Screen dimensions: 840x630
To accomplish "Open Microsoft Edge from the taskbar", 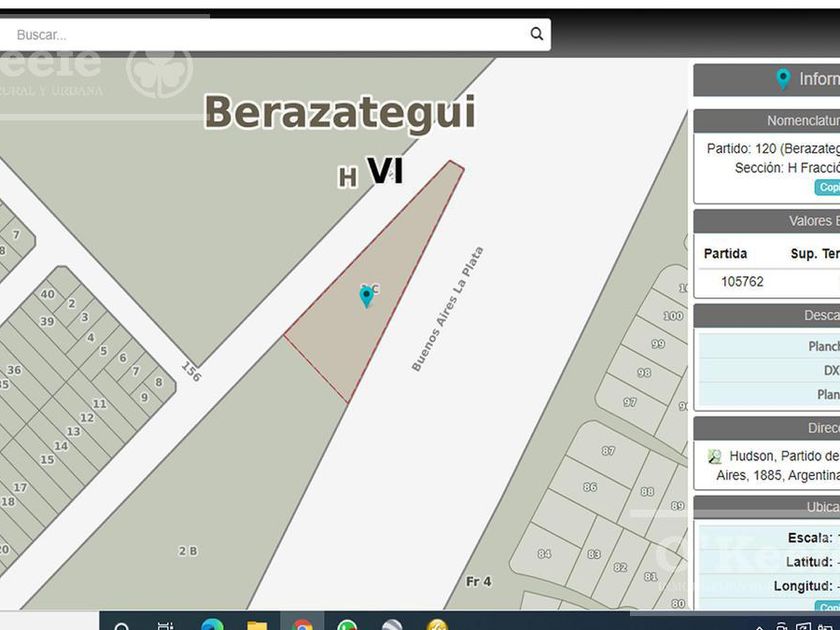I will (212, 625).
